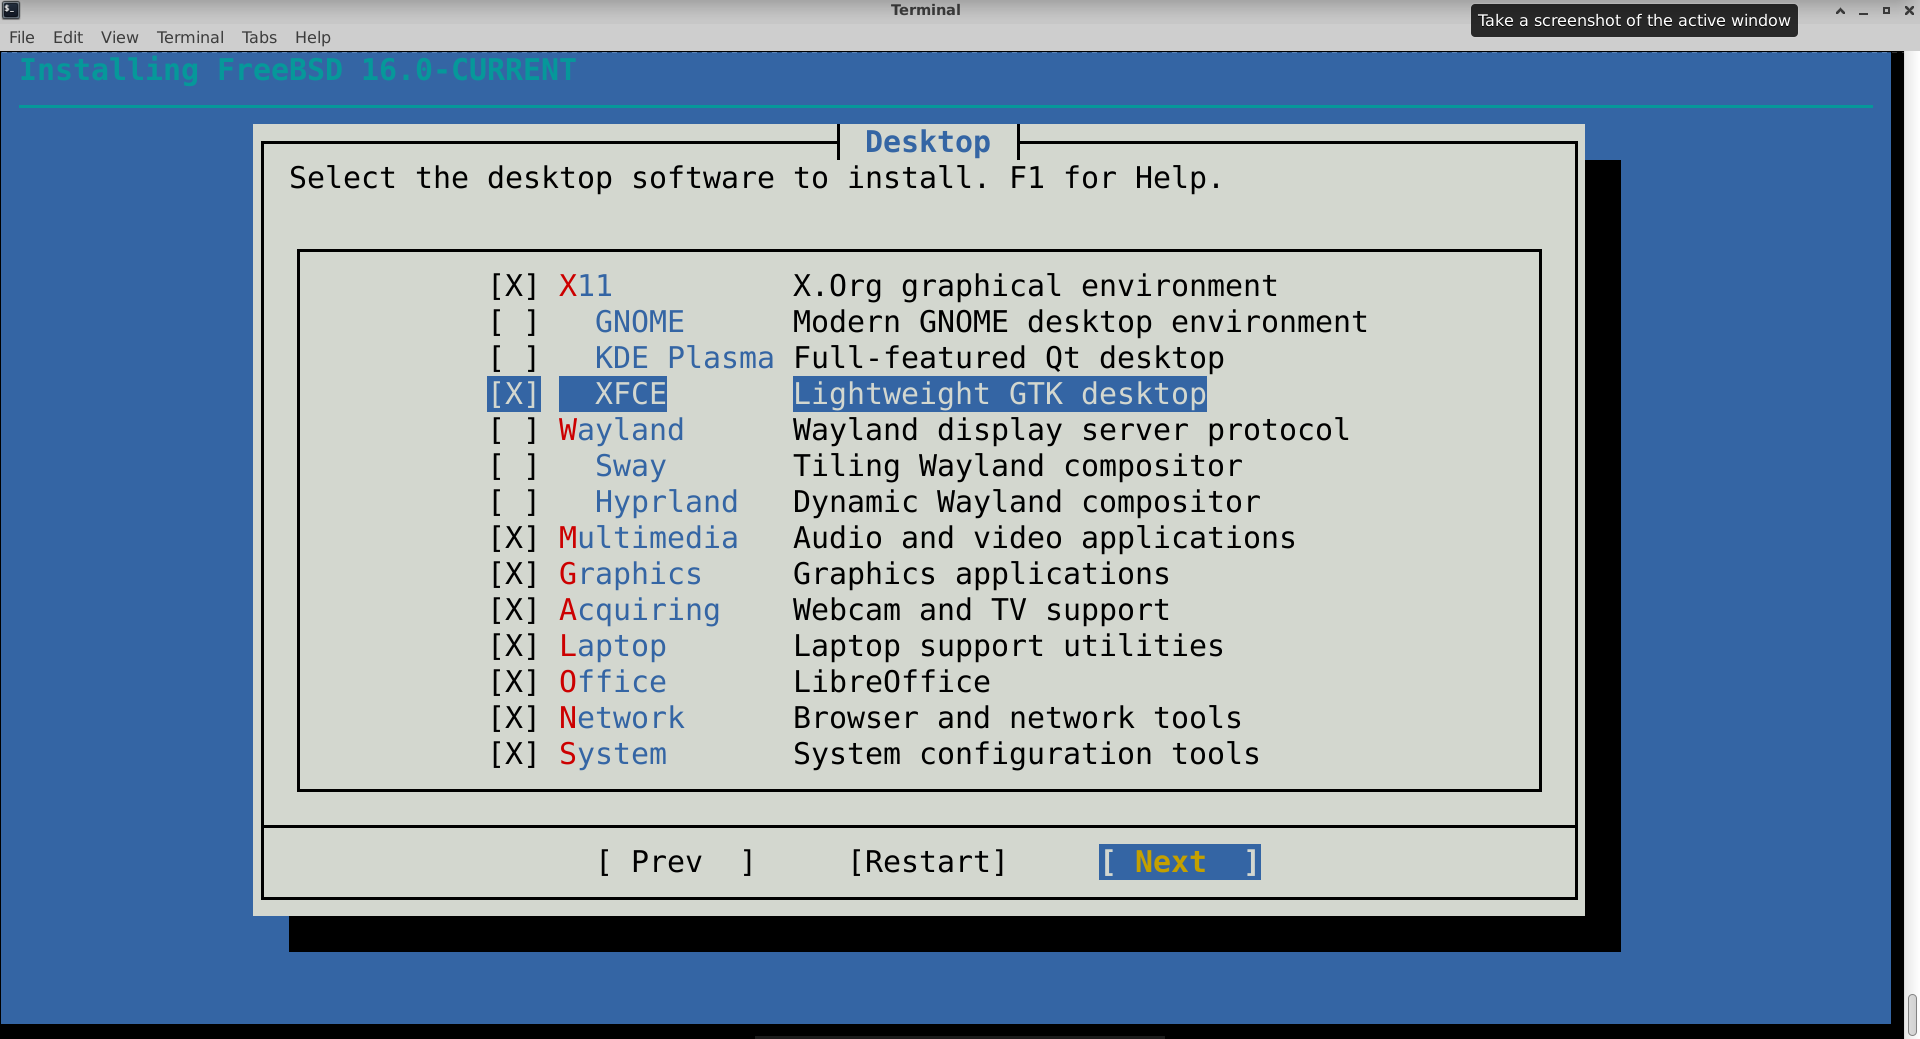Toggle the Laptop checkbox
The image size is (1920, 1039).
[x=514, y=646]
